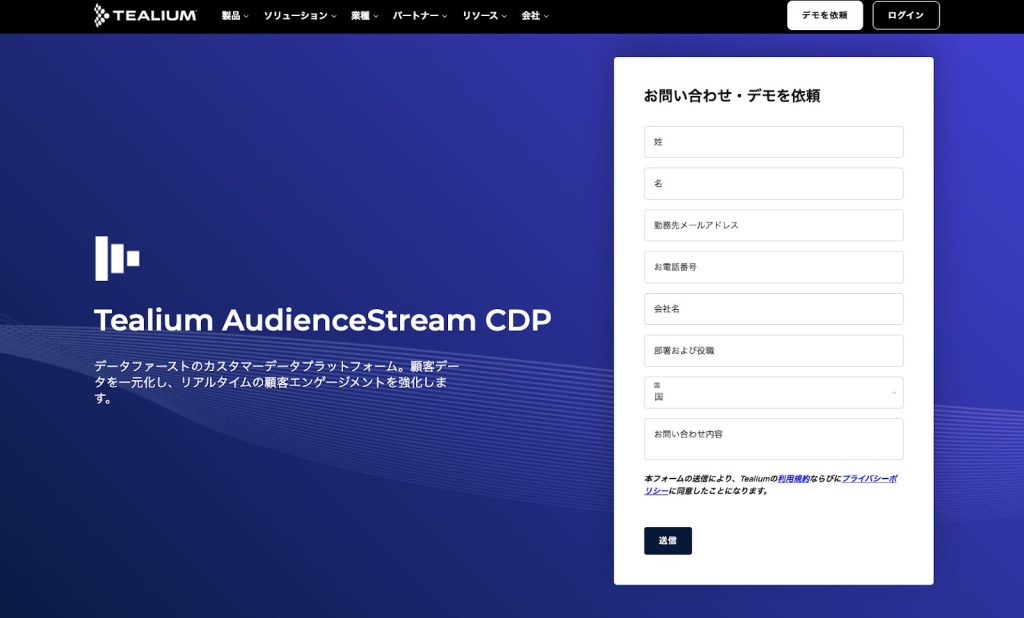1024x618 pixels.
Task: Open the ソリューション navigation menu
Action: [x=300, y=16]
